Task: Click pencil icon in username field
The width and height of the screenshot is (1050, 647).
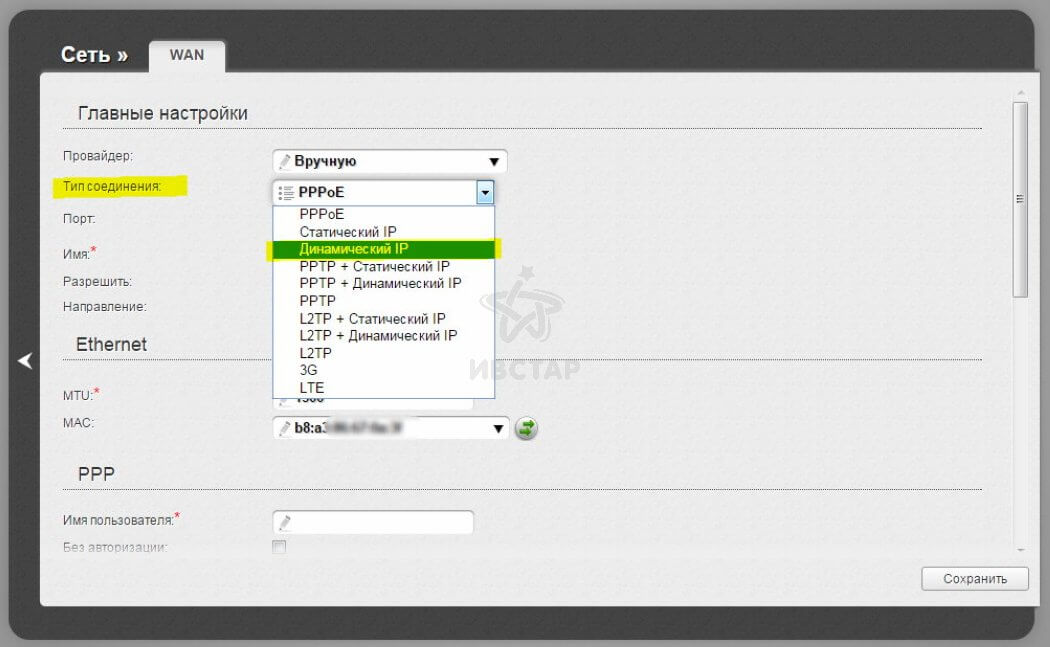Action: 285,523
